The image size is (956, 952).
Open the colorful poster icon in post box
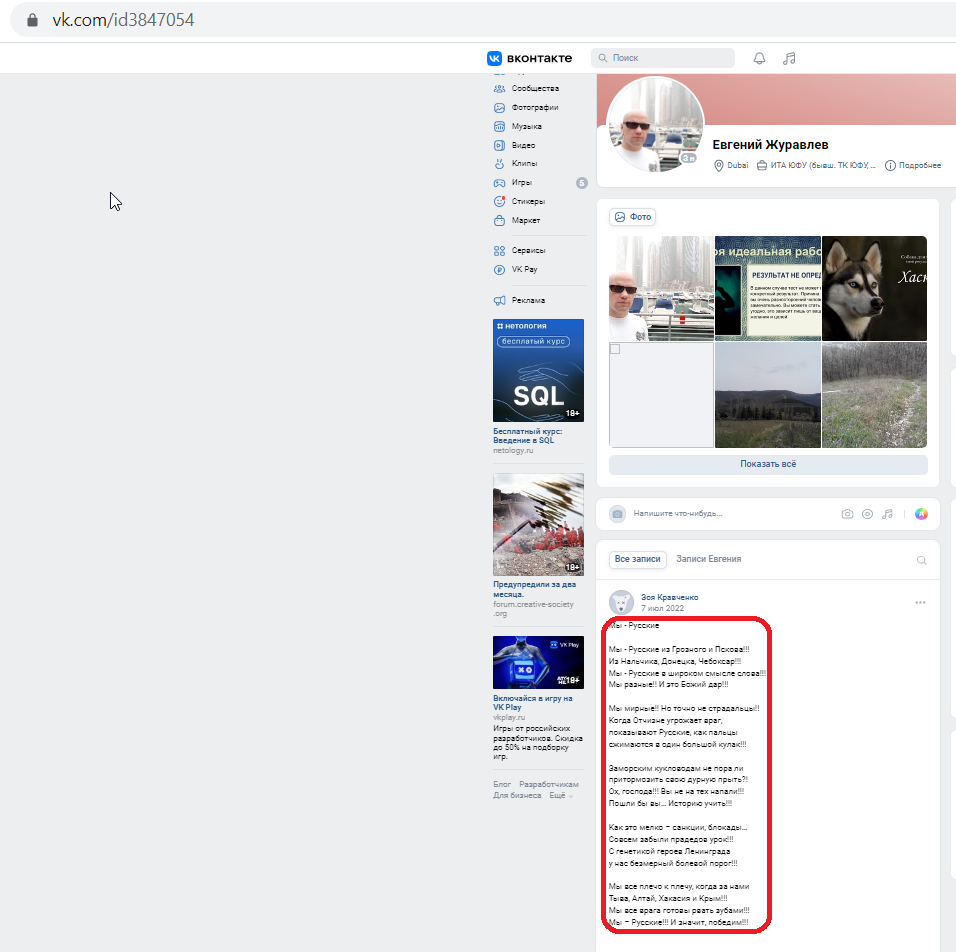[921, 514]
